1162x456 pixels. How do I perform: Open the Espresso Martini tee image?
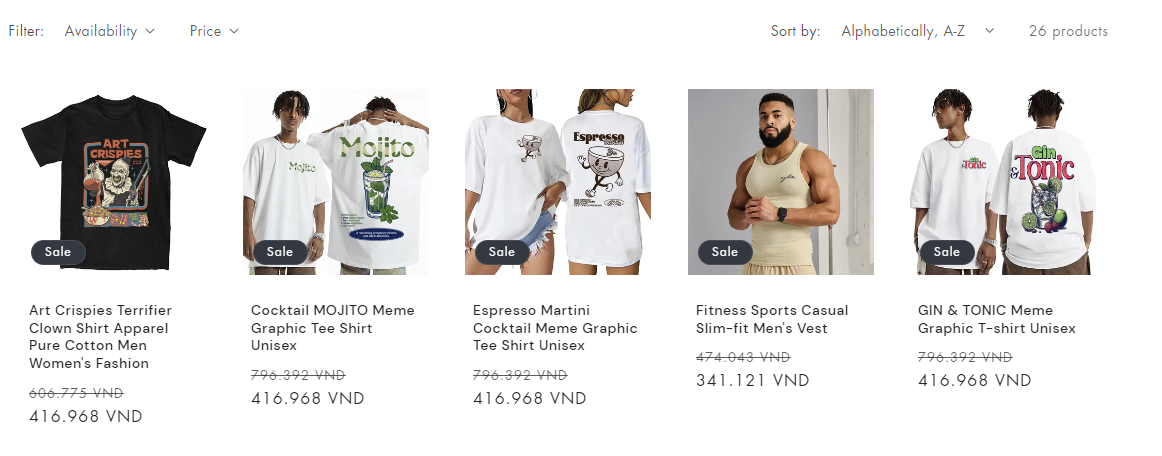558,182
